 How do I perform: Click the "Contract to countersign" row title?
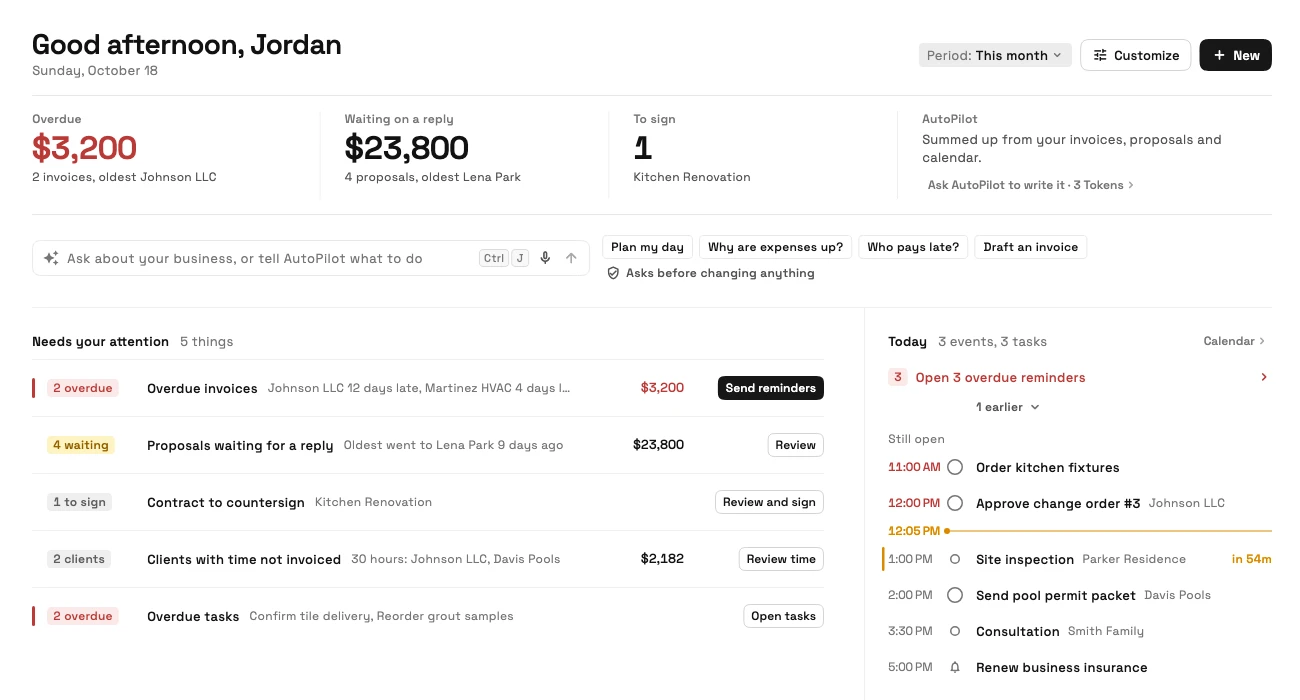(x=226, y=502)
